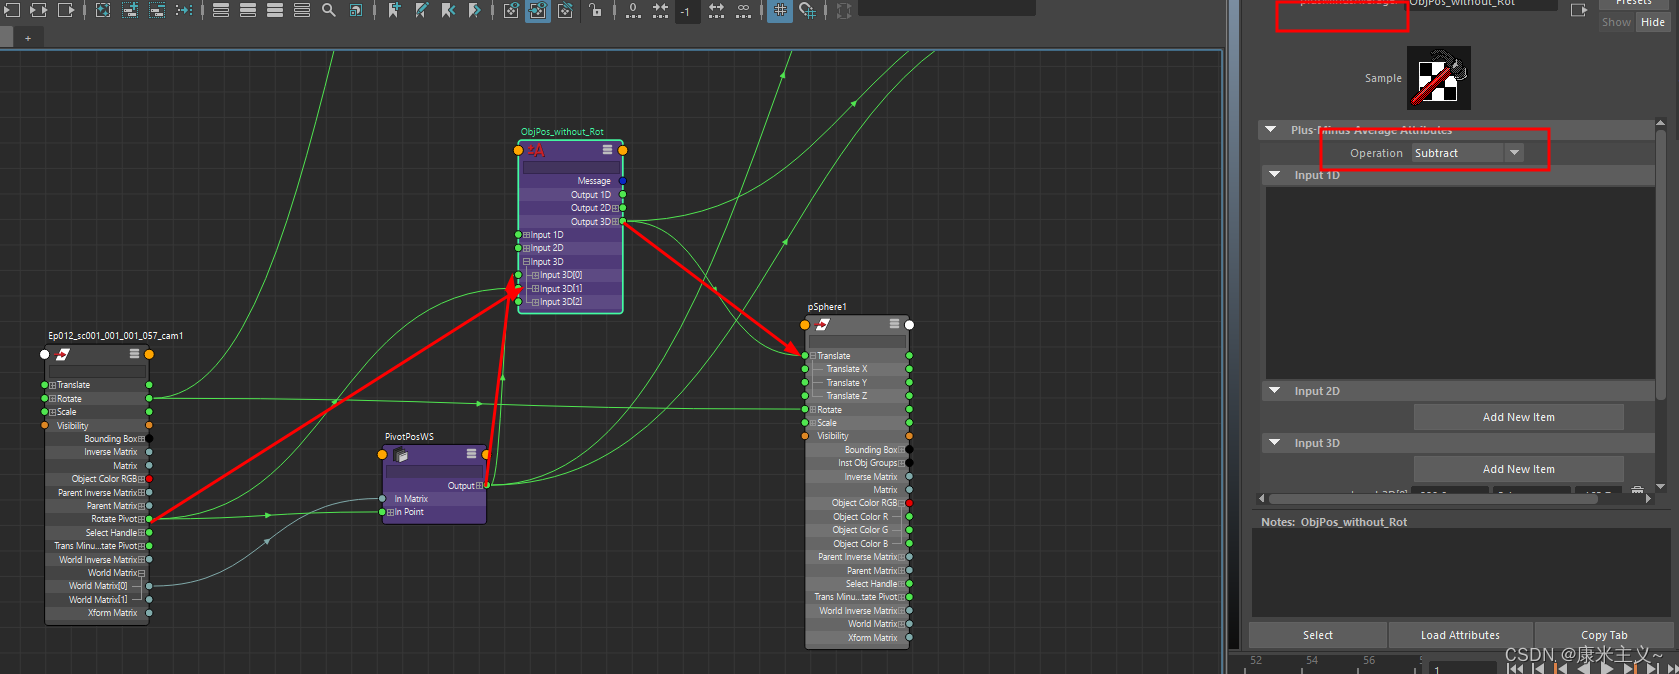The width and height of the screenshot is (1679, 674).
Task: Open PivotPosWS node menu icon
Action: tap(471, 454)
